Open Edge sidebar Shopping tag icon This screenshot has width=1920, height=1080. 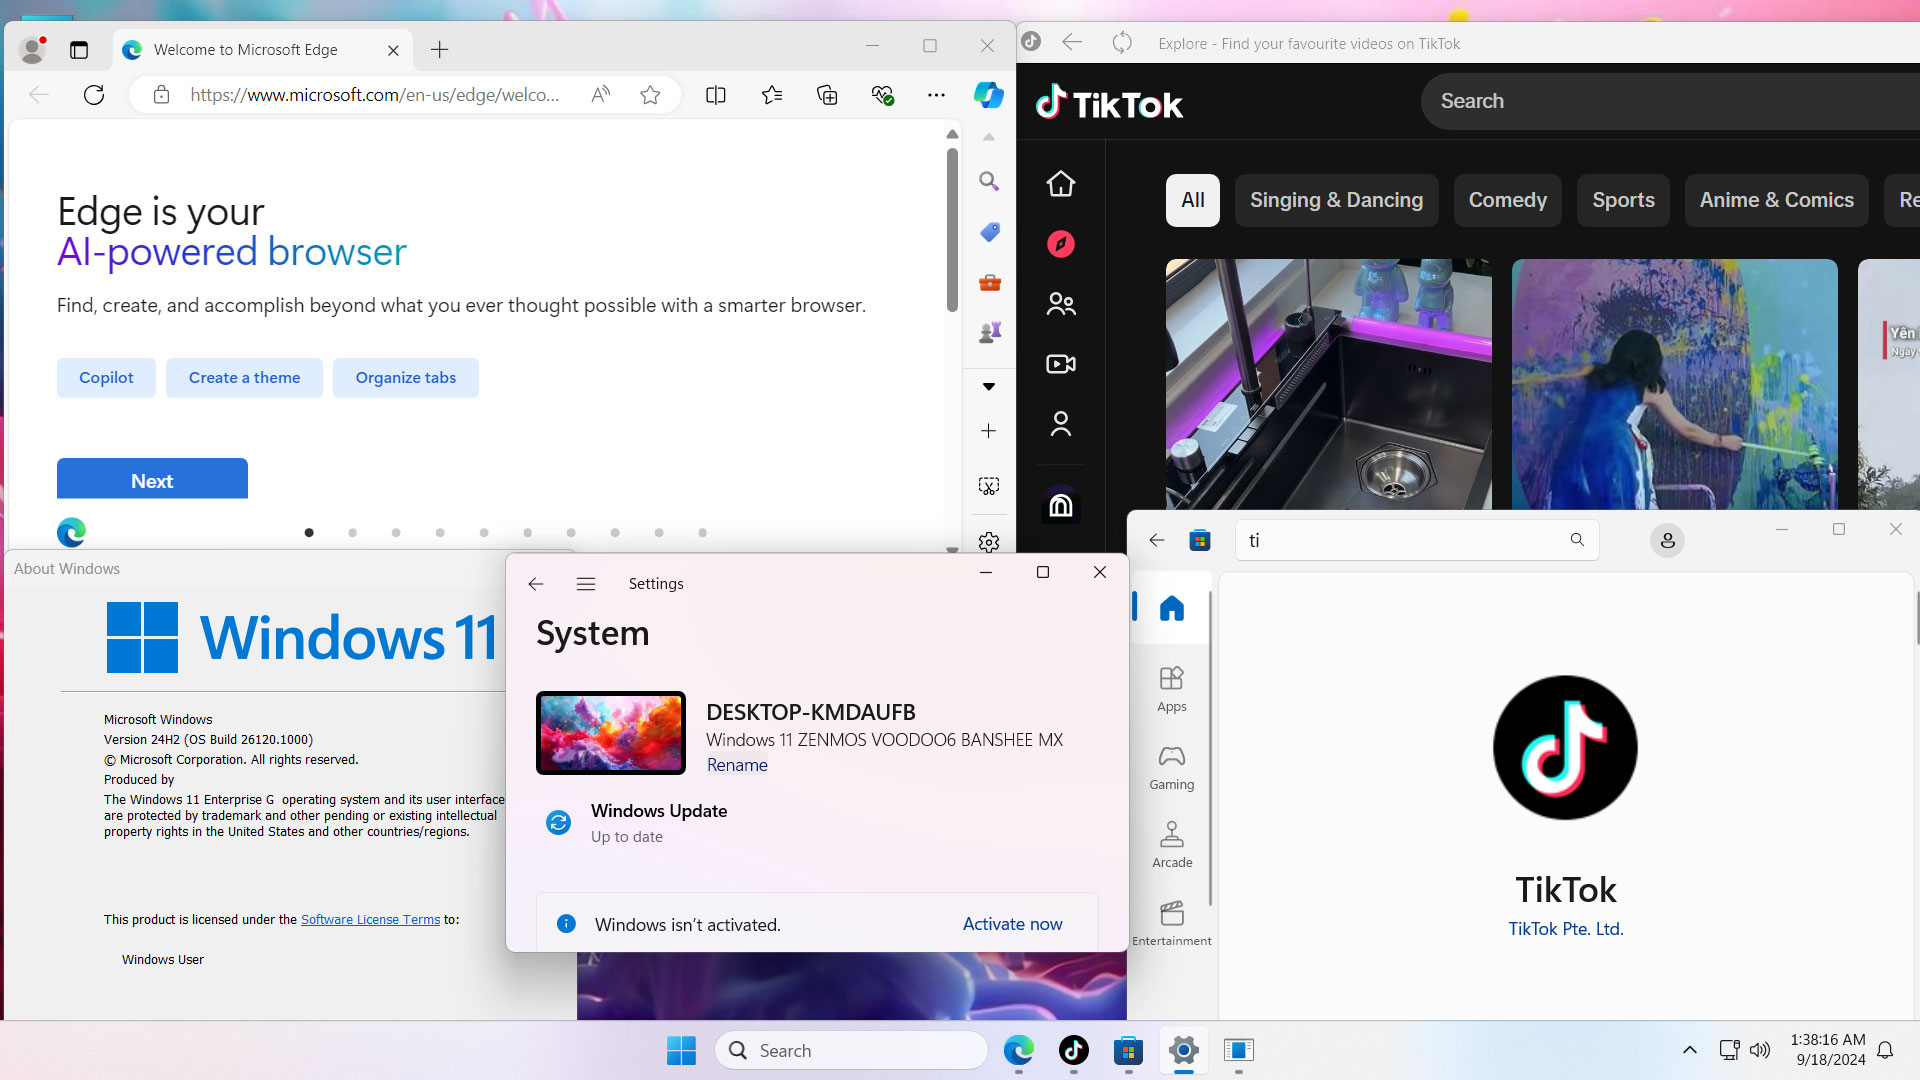click(x=989, y=232)
